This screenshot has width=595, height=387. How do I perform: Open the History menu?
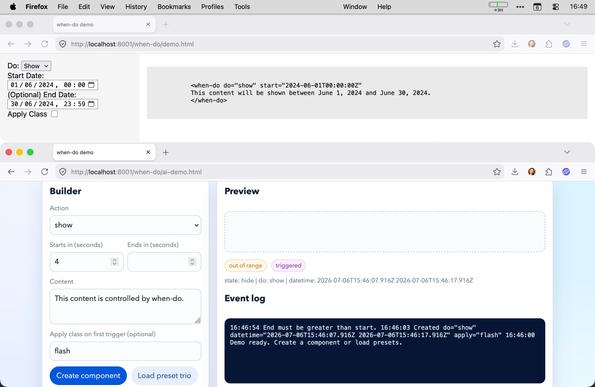(x=136, y=7)
